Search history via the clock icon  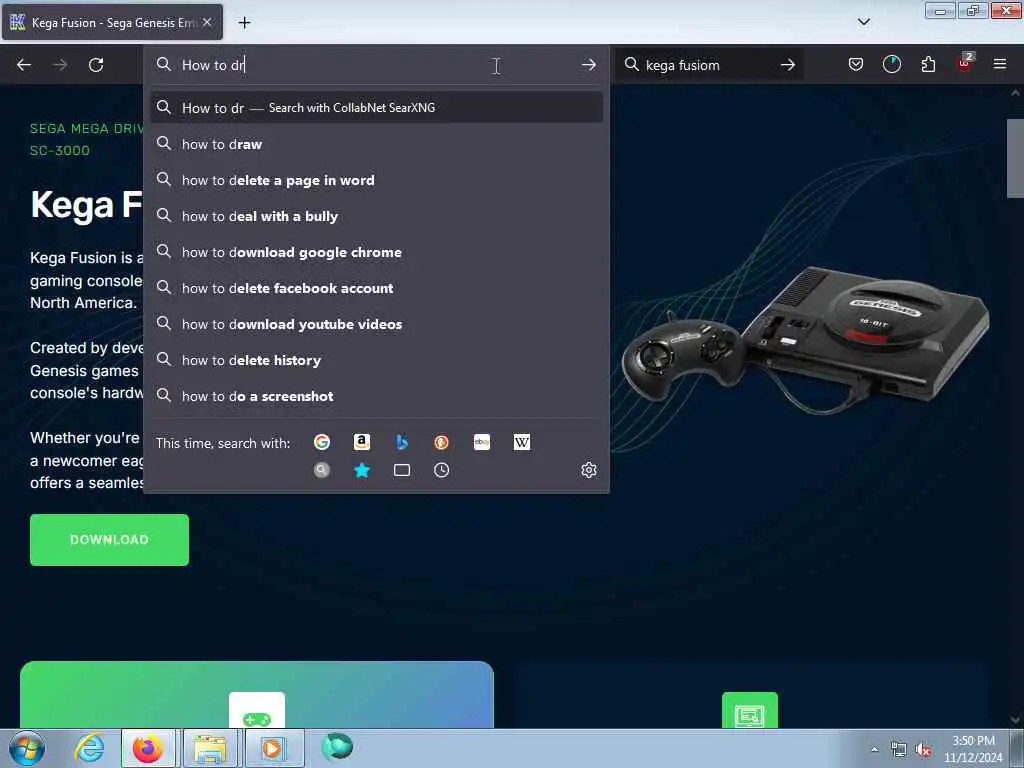[x=441, y=470]
